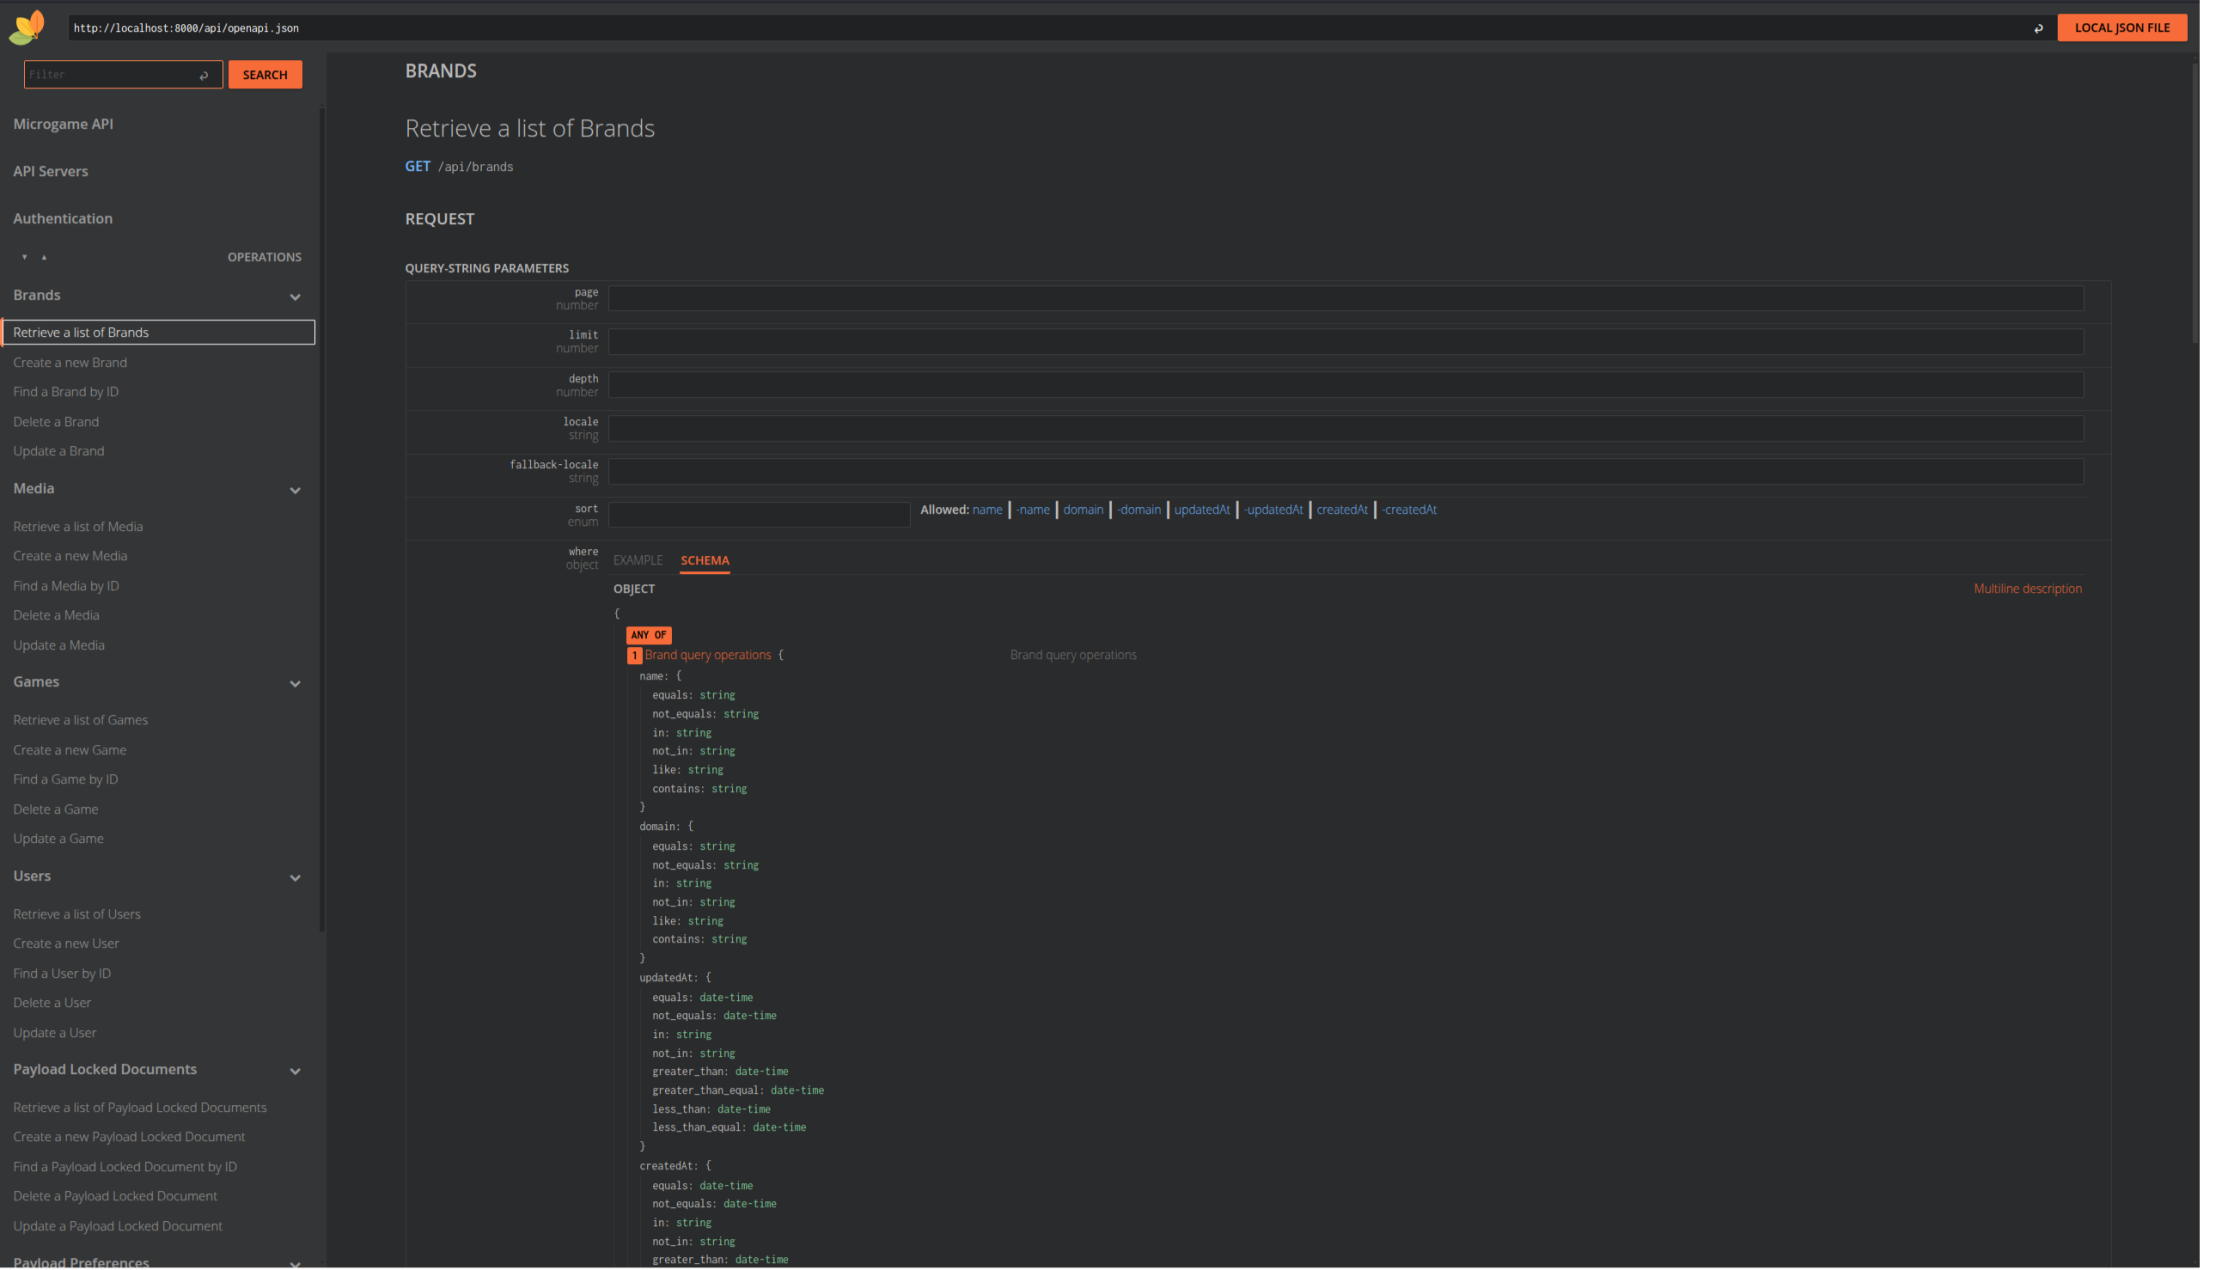Collapse the Users section chevron

[x=295, y=878]
